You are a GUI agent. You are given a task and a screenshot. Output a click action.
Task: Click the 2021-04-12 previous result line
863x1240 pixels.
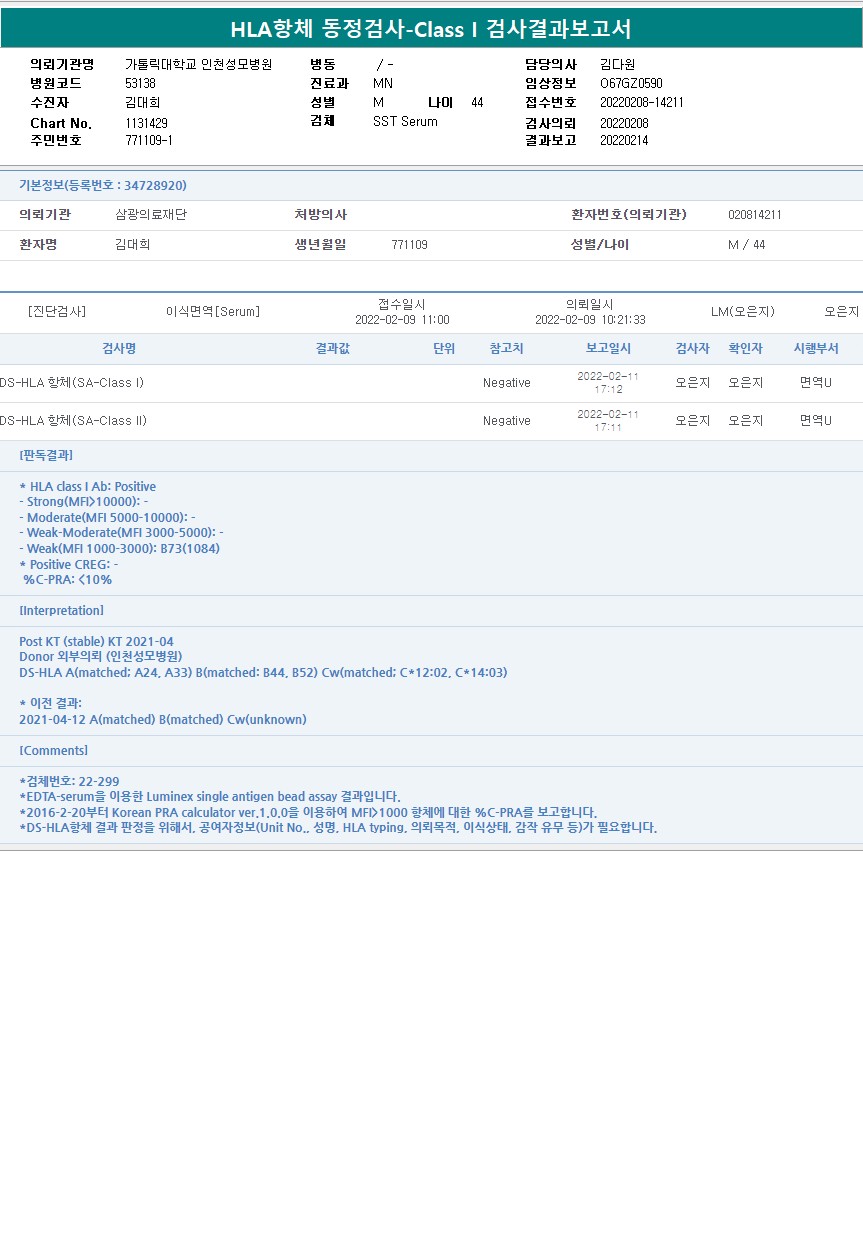163,719
